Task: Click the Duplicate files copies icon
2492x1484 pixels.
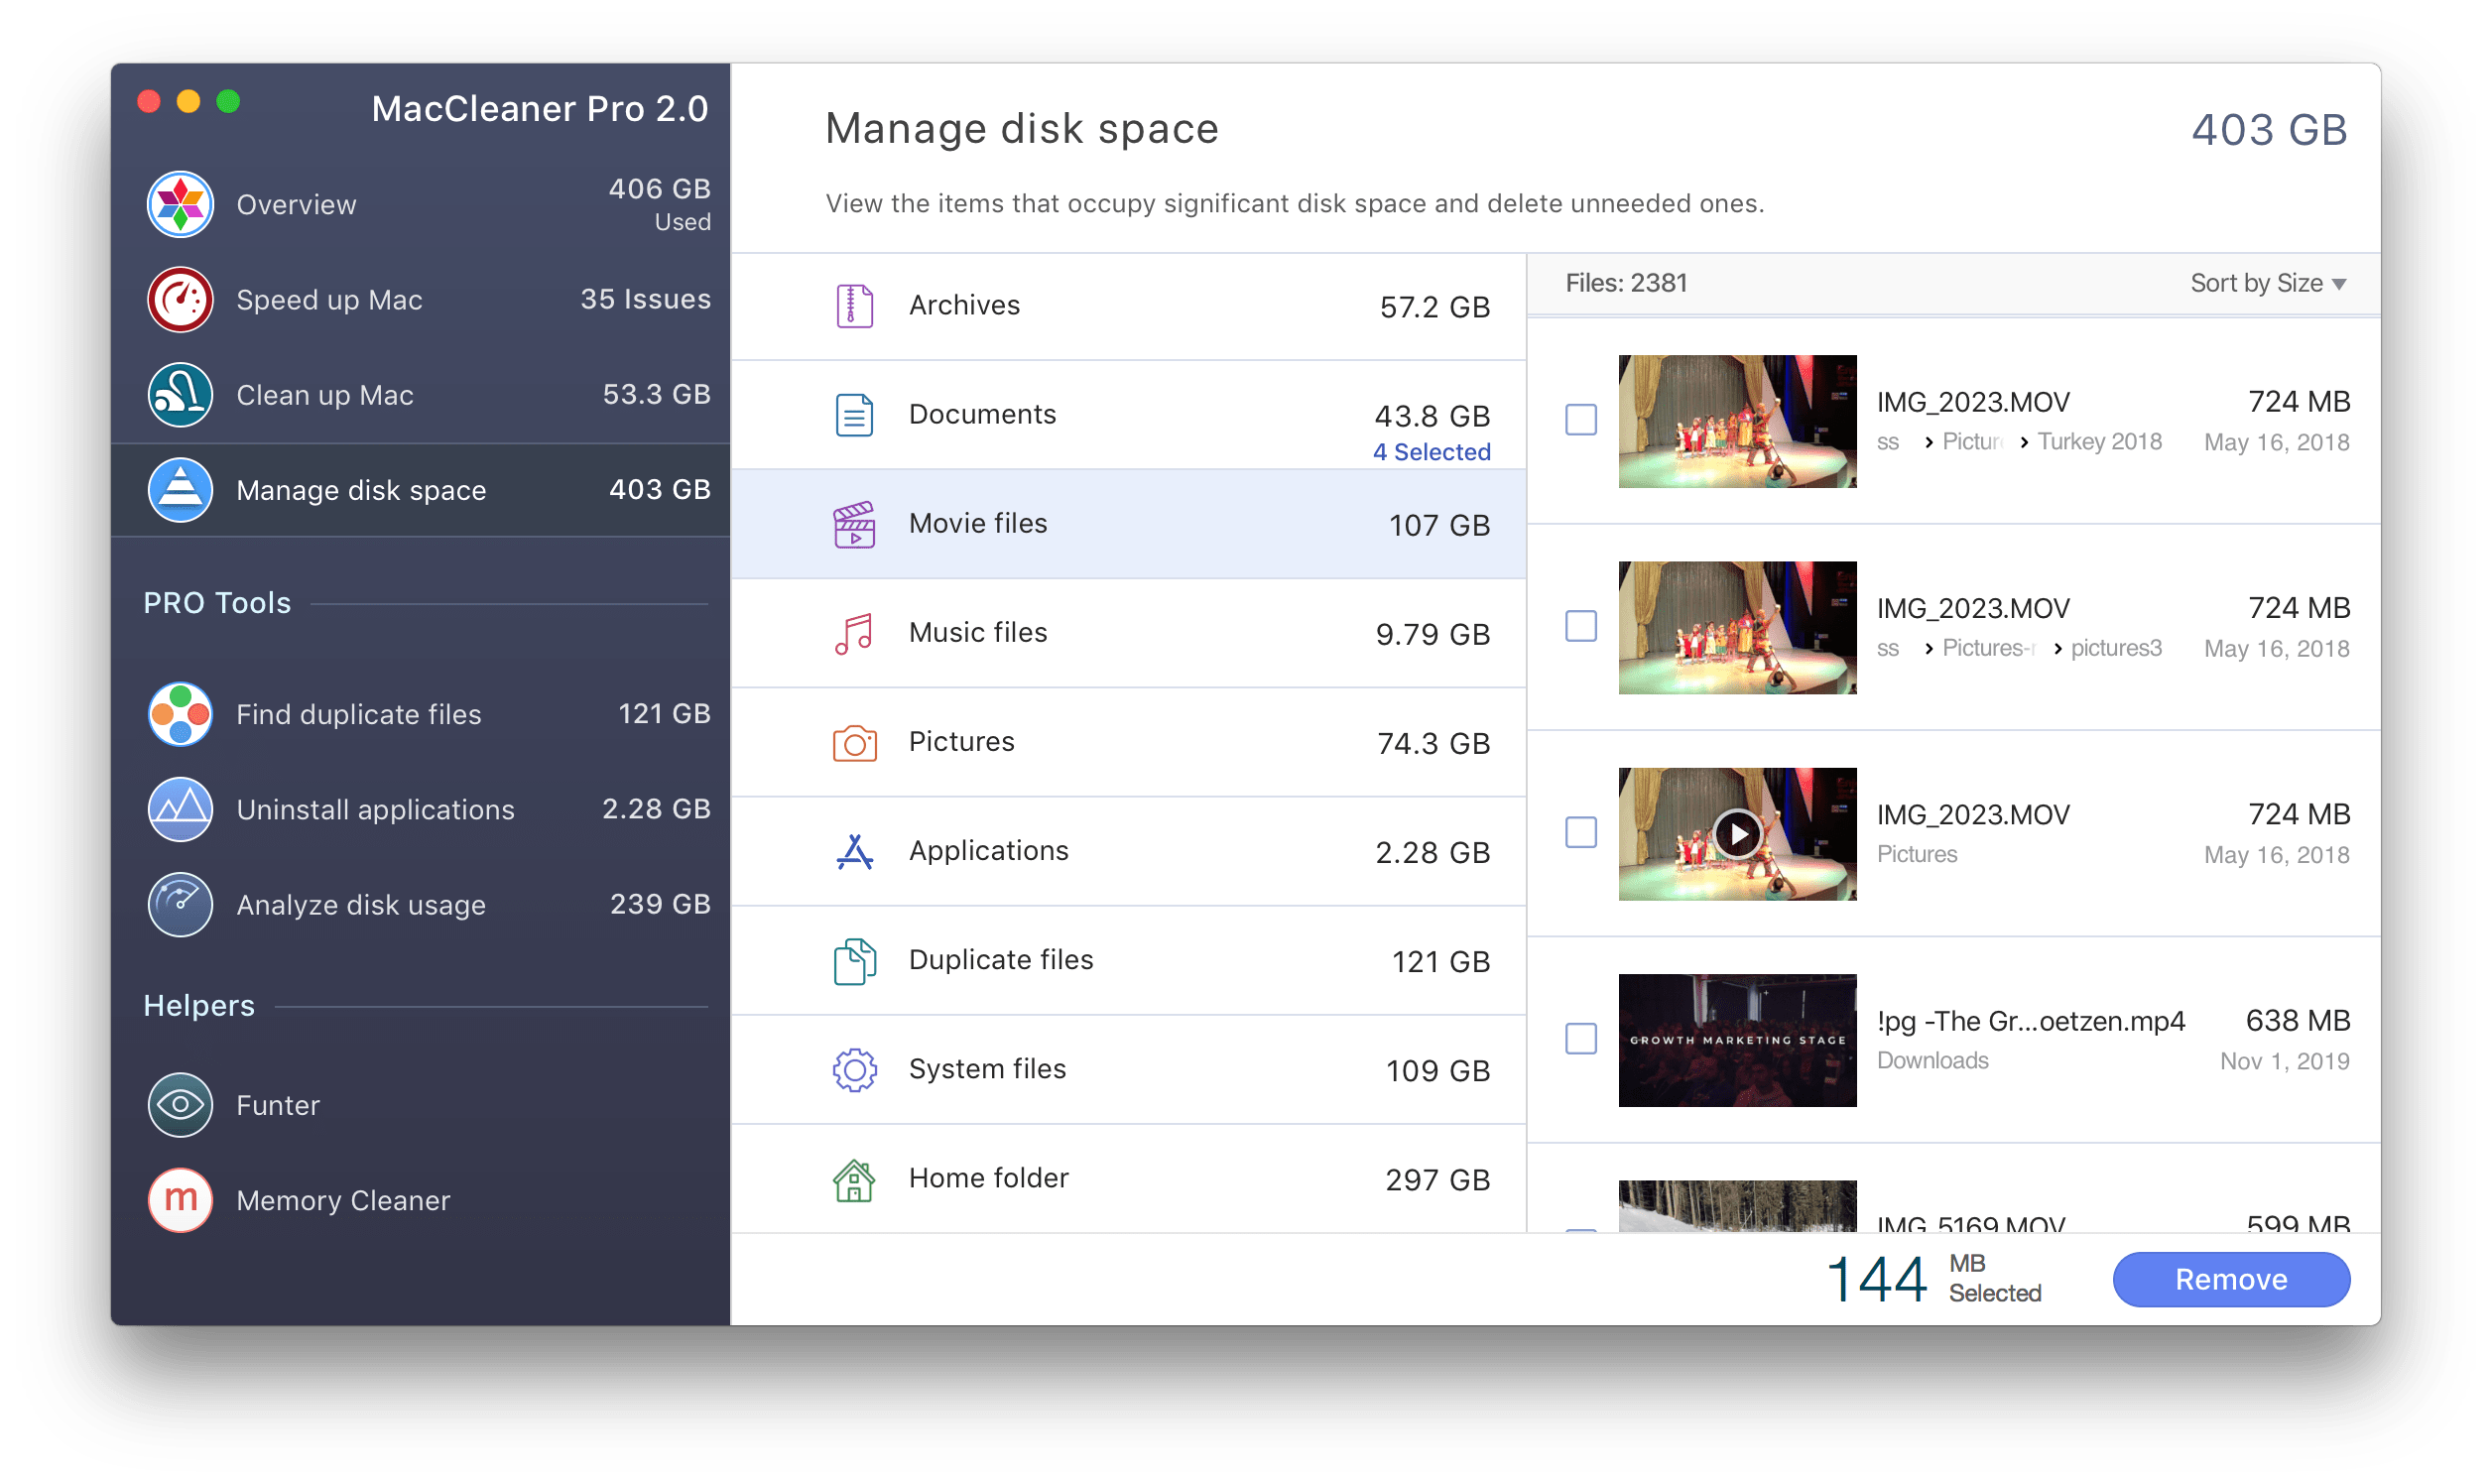Action: (854, 961)
